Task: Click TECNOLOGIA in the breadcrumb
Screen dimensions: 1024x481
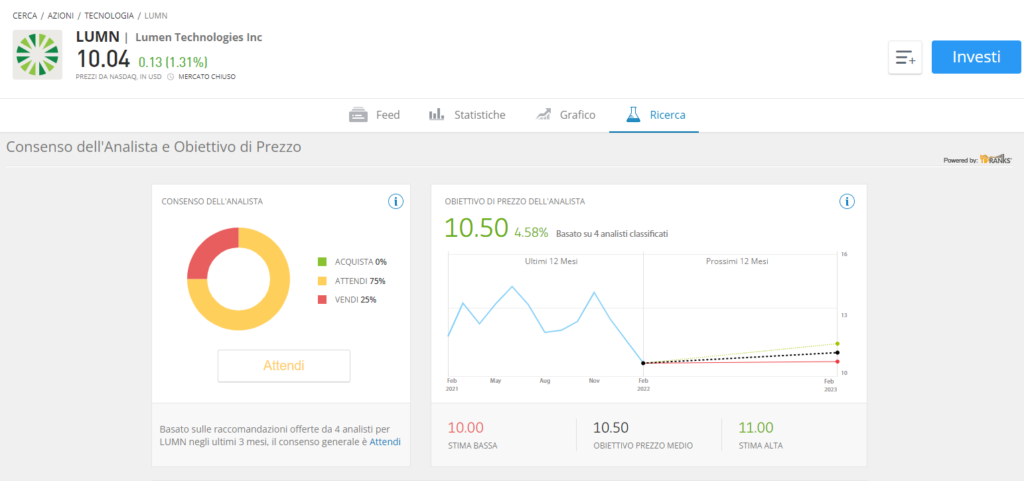Action: (109, 15)
